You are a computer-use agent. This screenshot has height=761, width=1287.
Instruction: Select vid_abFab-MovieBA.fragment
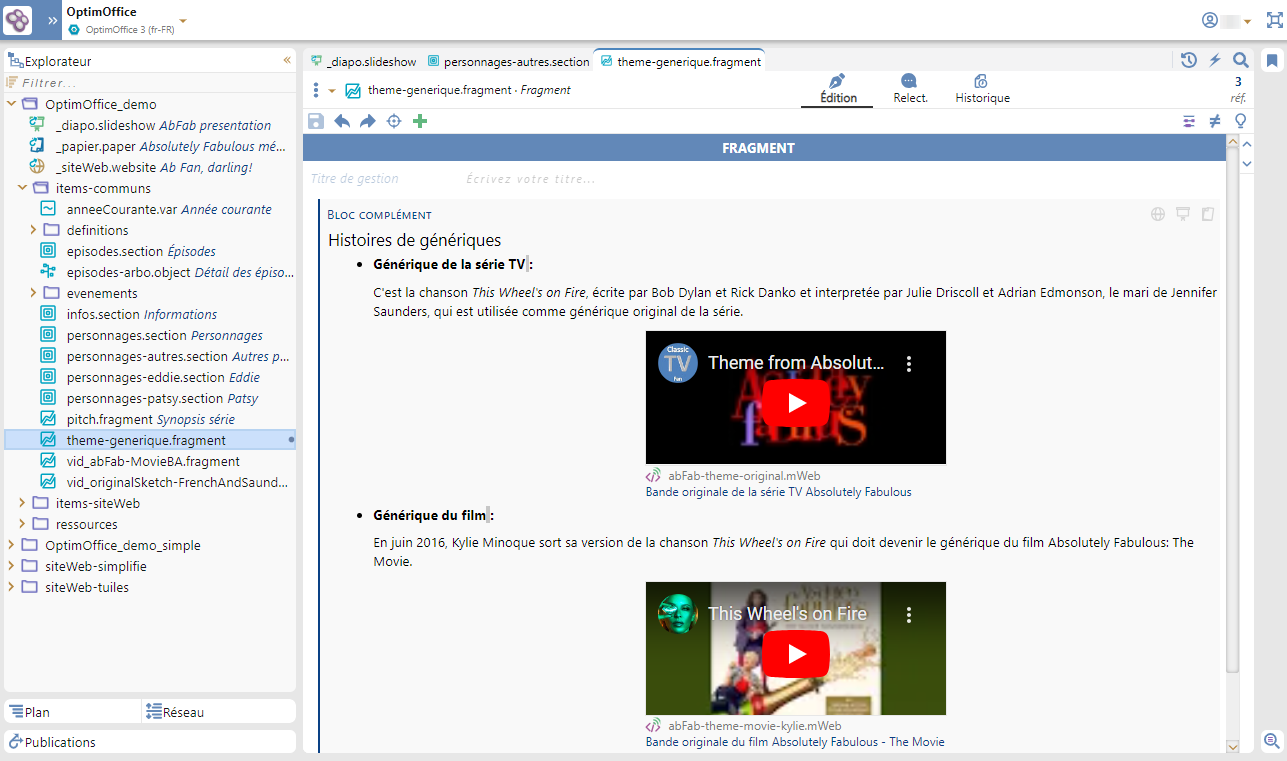click(140, 461)
